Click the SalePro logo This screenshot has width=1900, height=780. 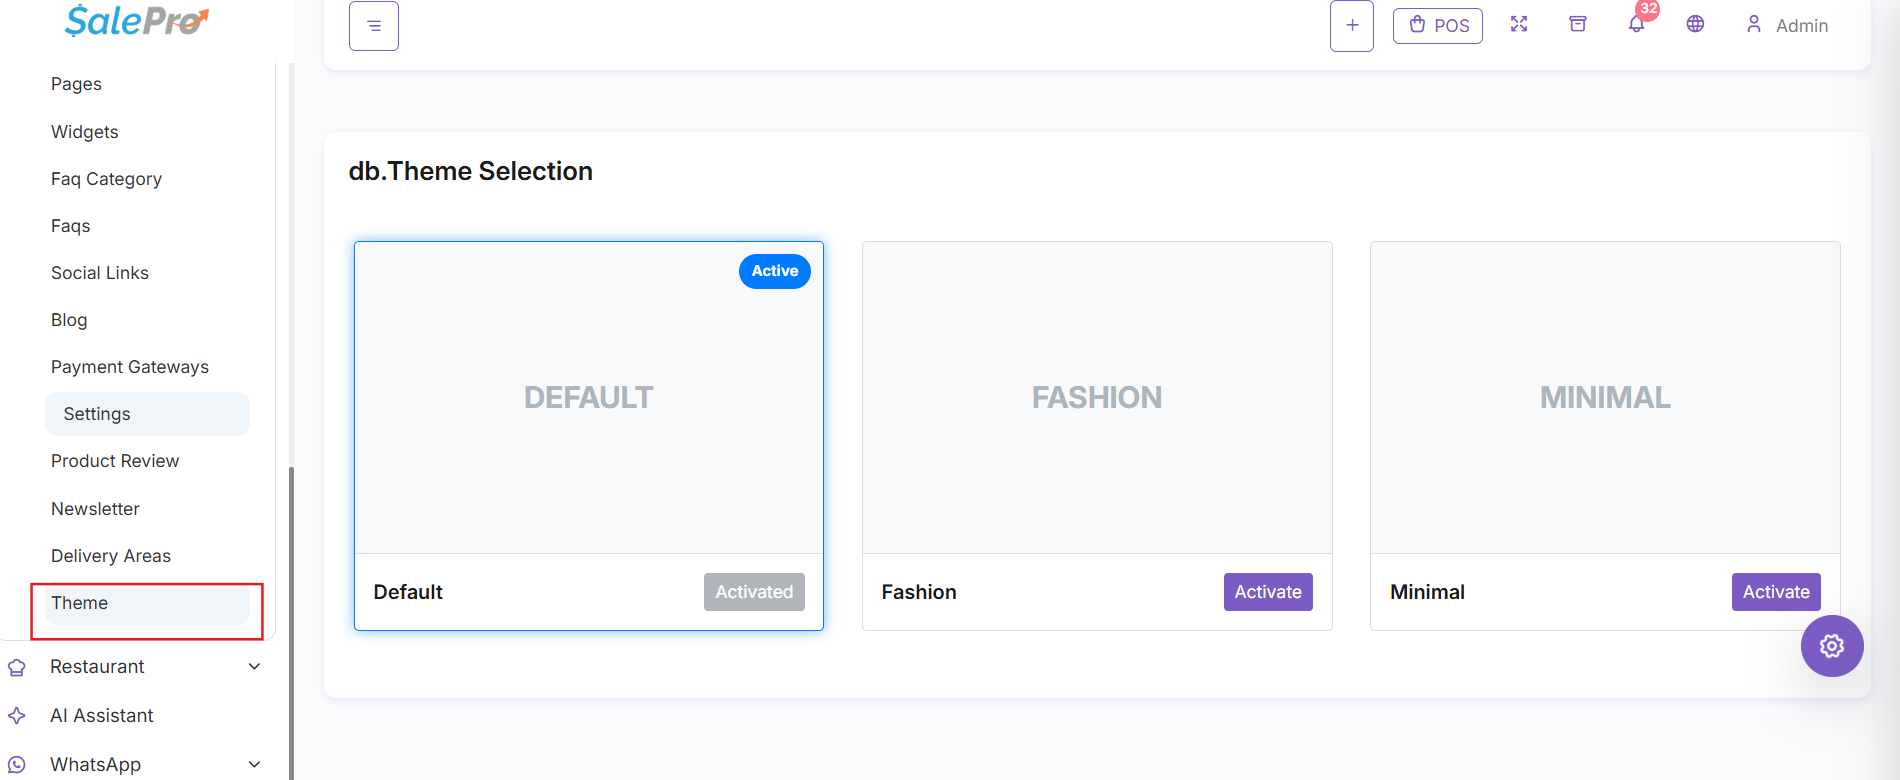click(137, 20)
